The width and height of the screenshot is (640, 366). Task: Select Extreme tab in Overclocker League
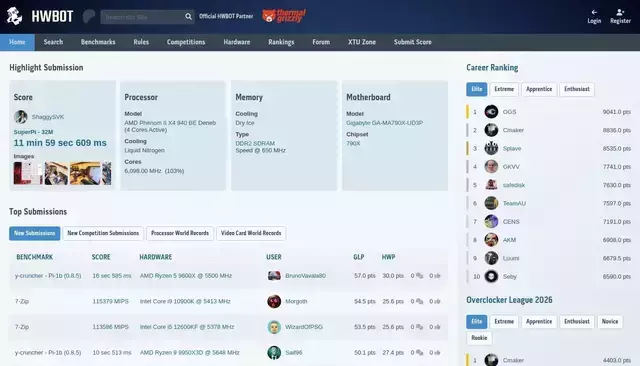(504, 322)
